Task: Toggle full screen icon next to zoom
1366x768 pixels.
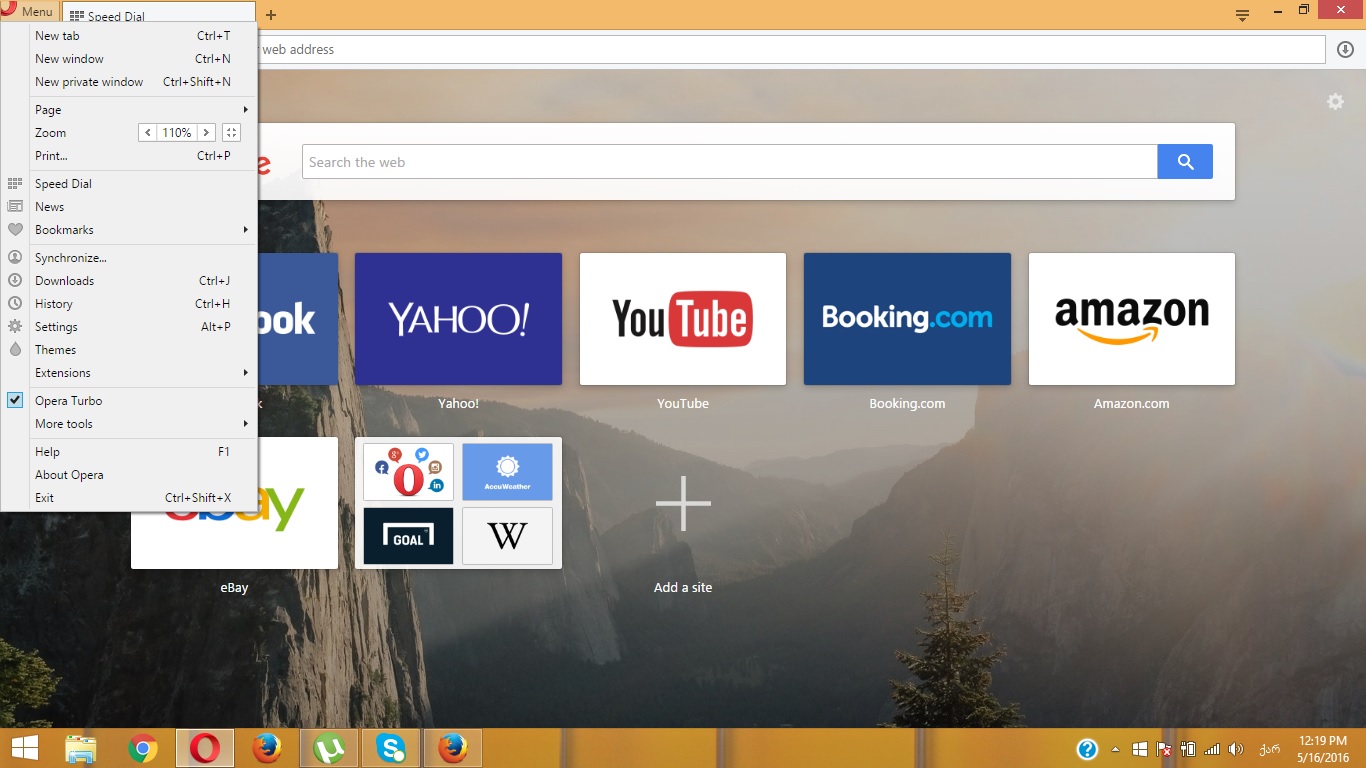Action: point(231,133)
